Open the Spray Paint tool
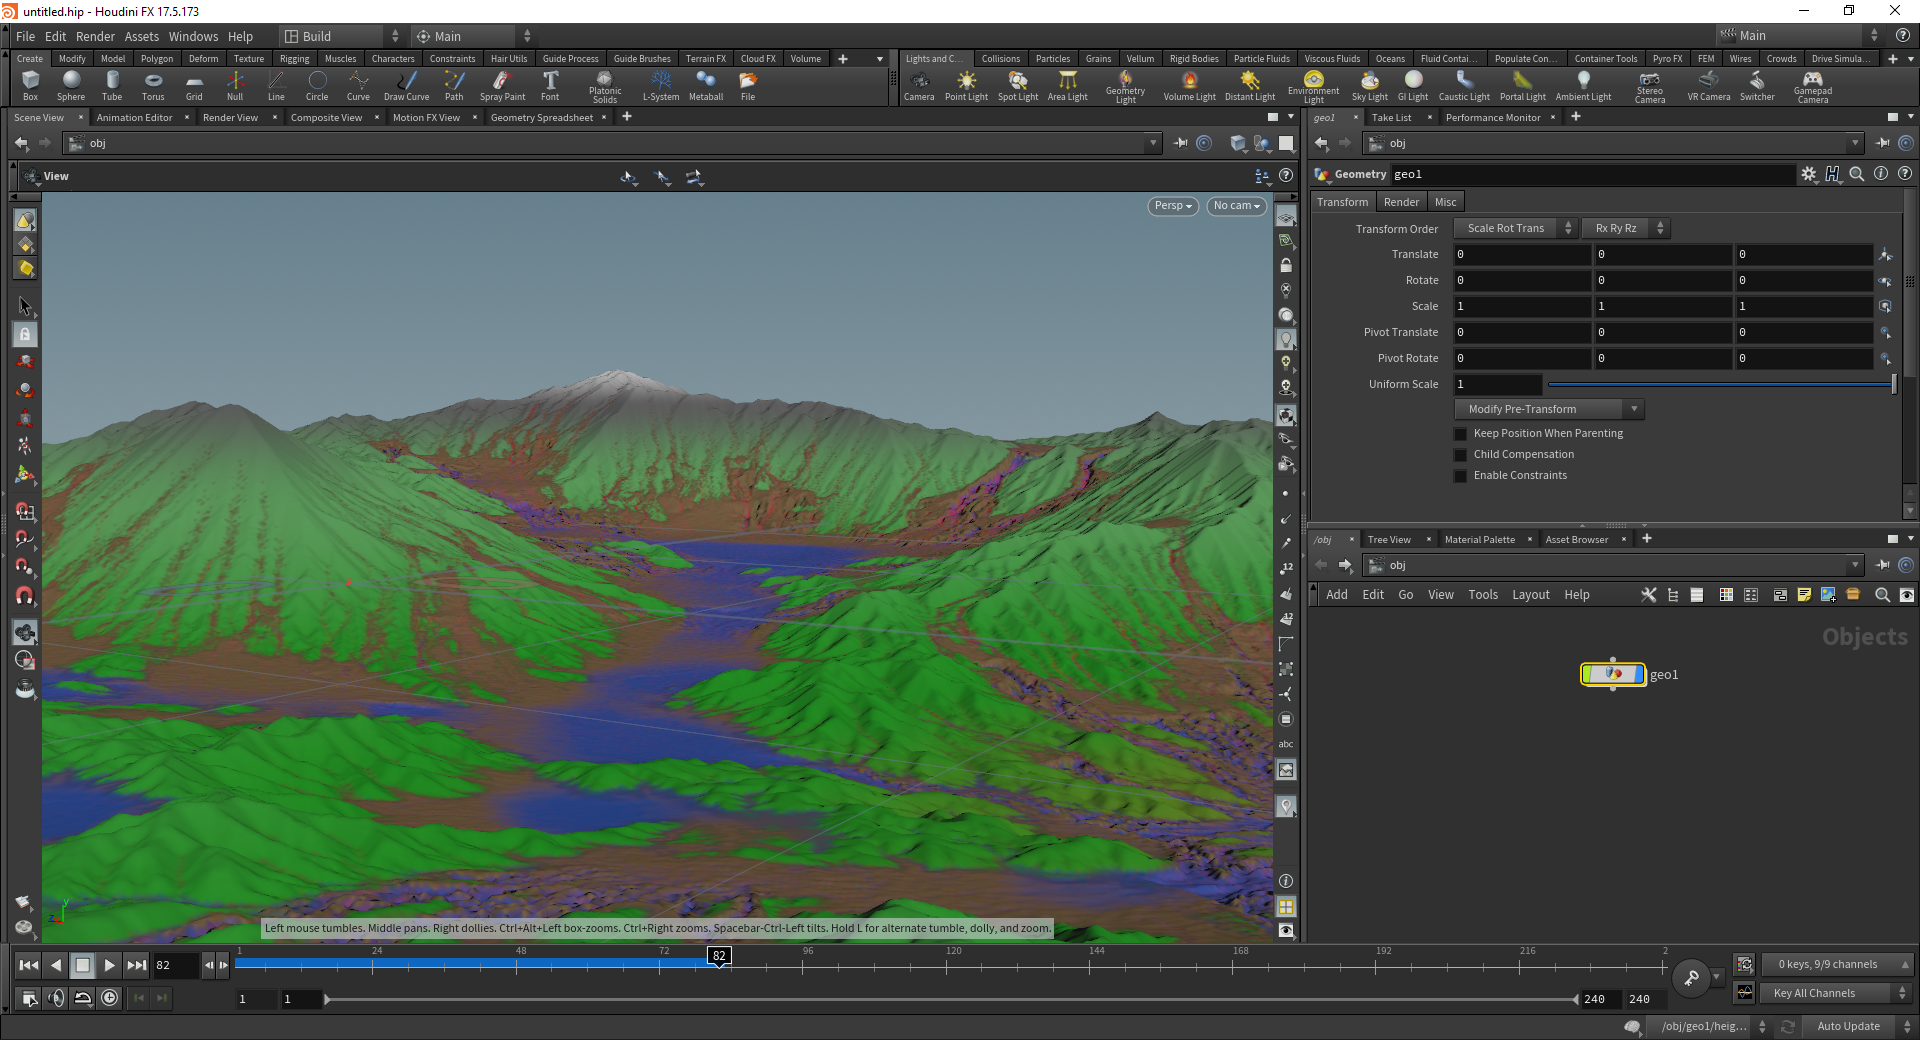Viewport: 1920px width, 1040px height. click(502, 86)
